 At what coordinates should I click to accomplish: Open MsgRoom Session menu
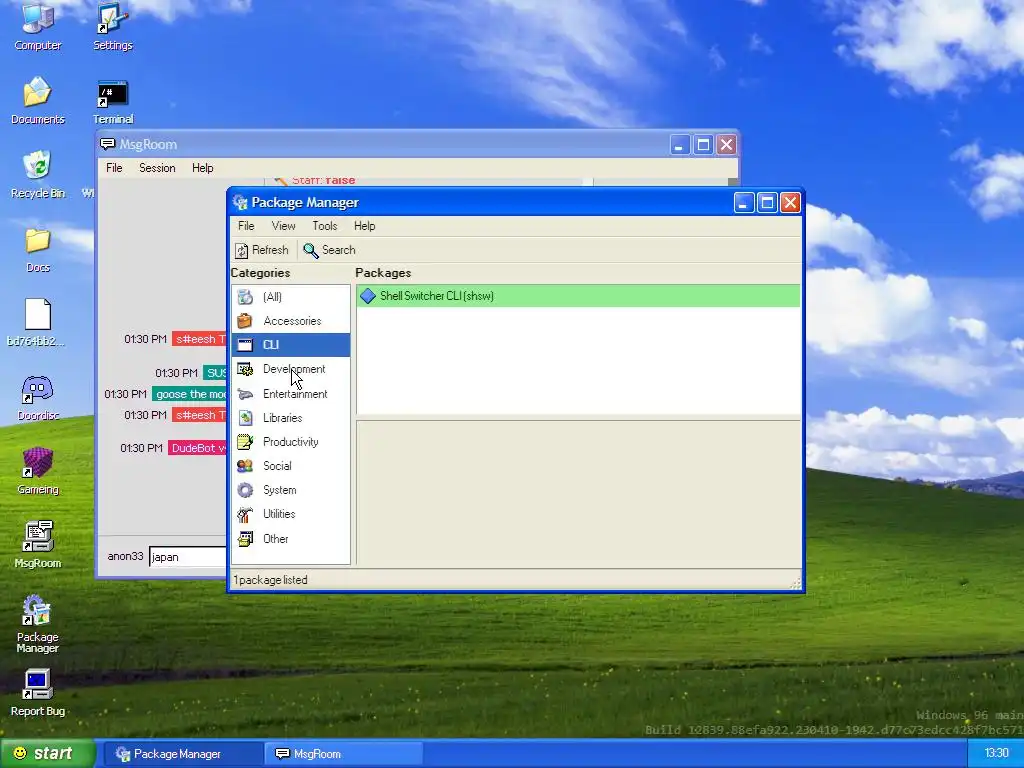(x=157, y=168)
